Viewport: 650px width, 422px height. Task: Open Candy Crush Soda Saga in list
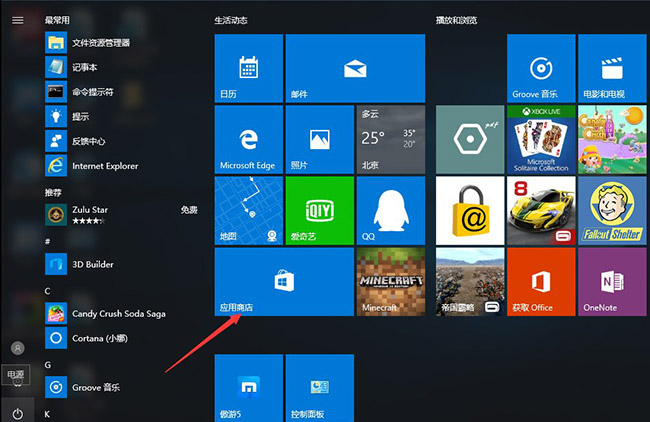105,313
